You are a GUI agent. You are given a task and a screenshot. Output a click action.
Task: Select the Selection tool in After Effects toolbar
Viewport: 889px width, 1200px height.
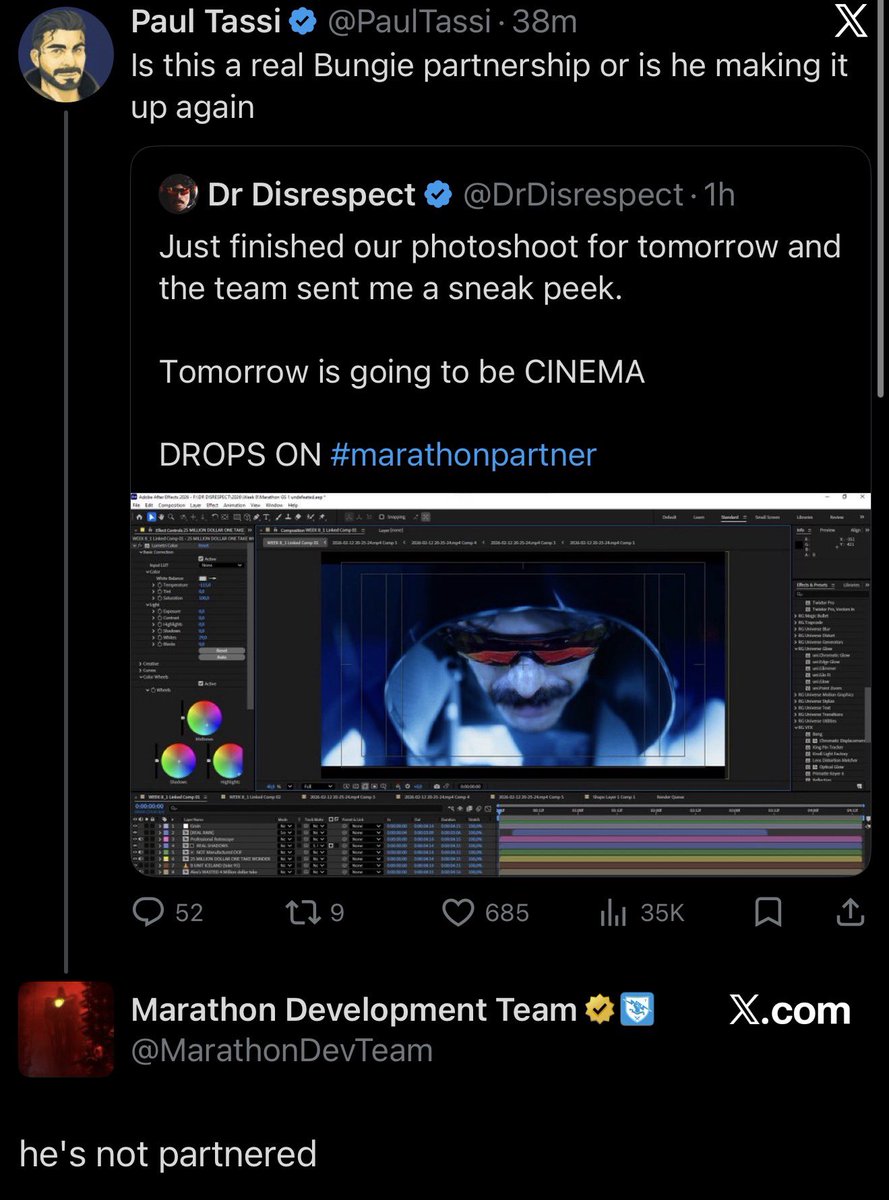click(x=150, y=518)
